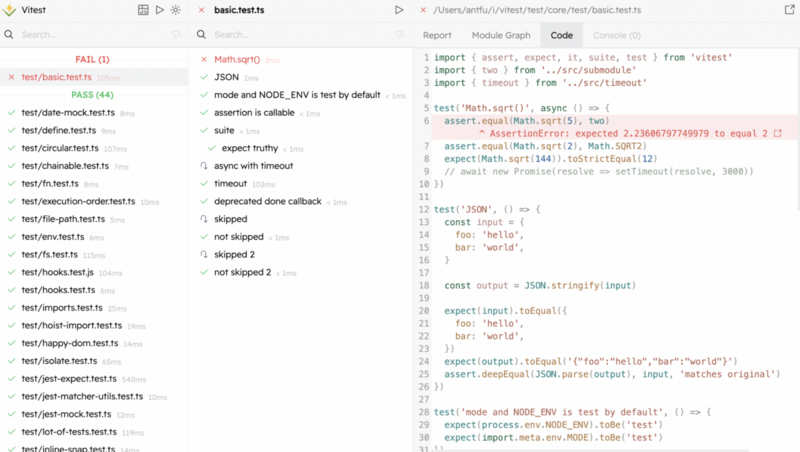Toggle filter icon in file search bar
800x452 pixels.
coord(176,35)
